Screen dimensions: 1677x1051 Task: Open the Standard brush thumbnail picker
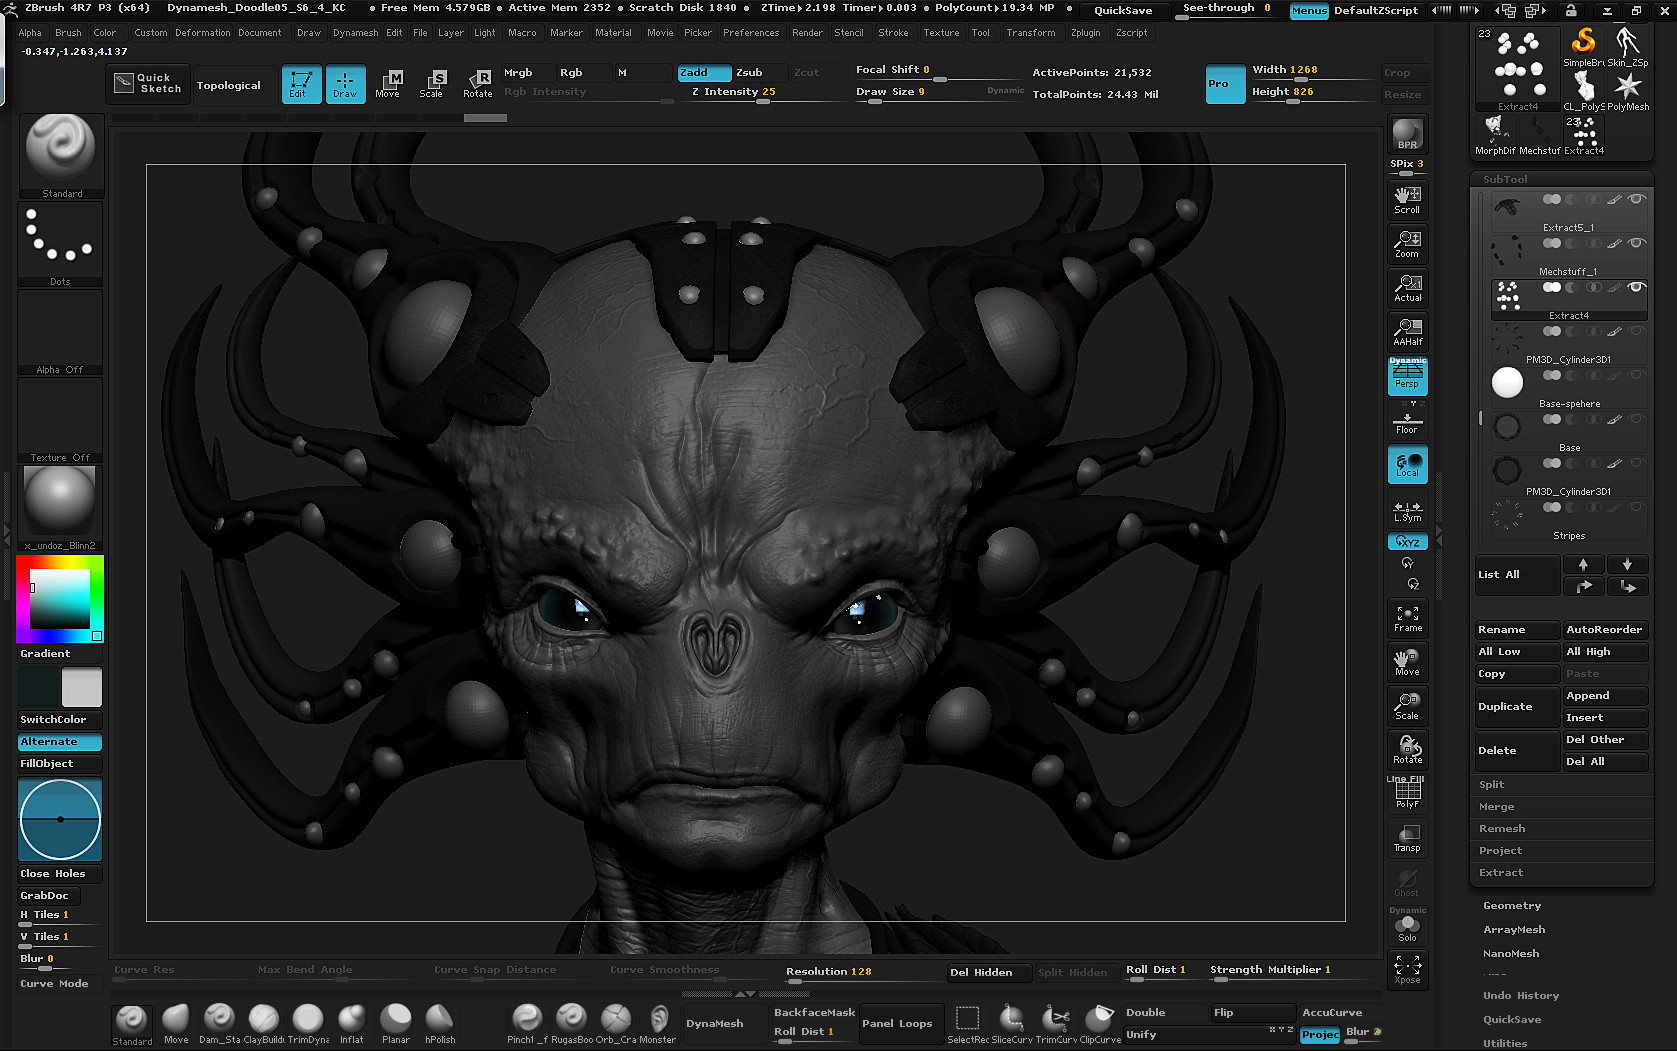[60, 155]
